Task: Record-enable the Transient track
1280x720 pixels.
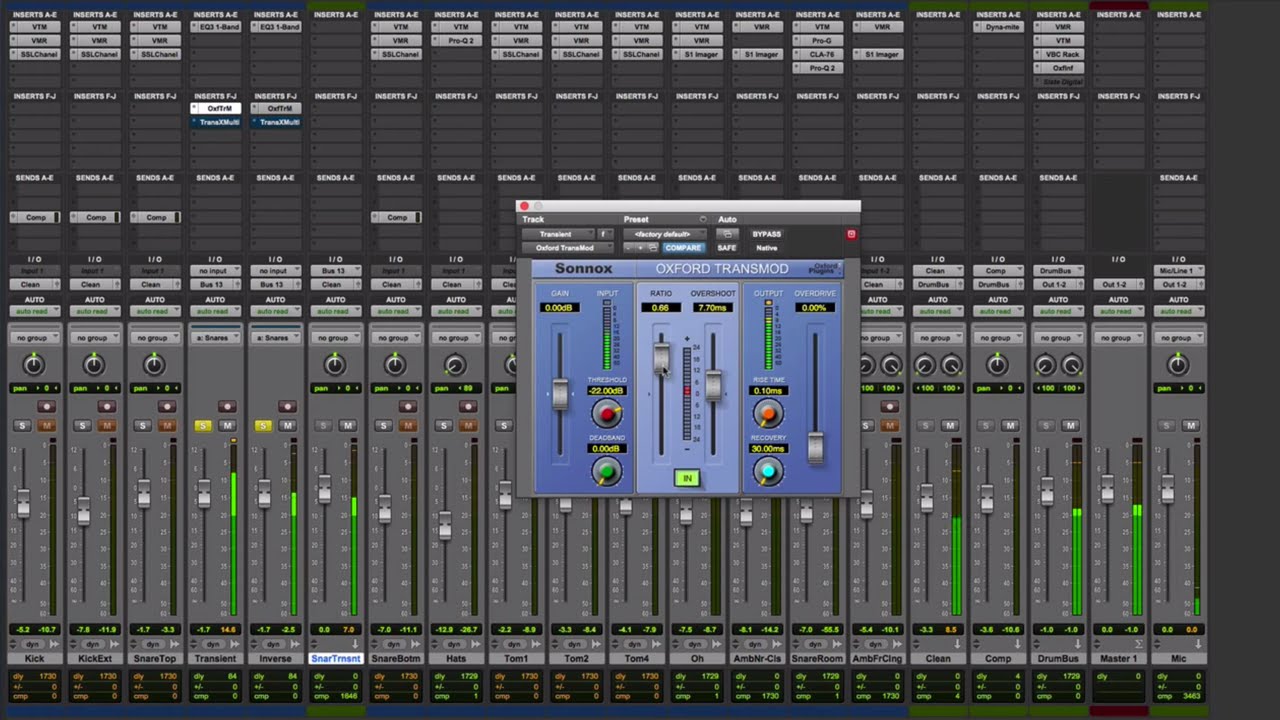Action: tap(227, 407)
